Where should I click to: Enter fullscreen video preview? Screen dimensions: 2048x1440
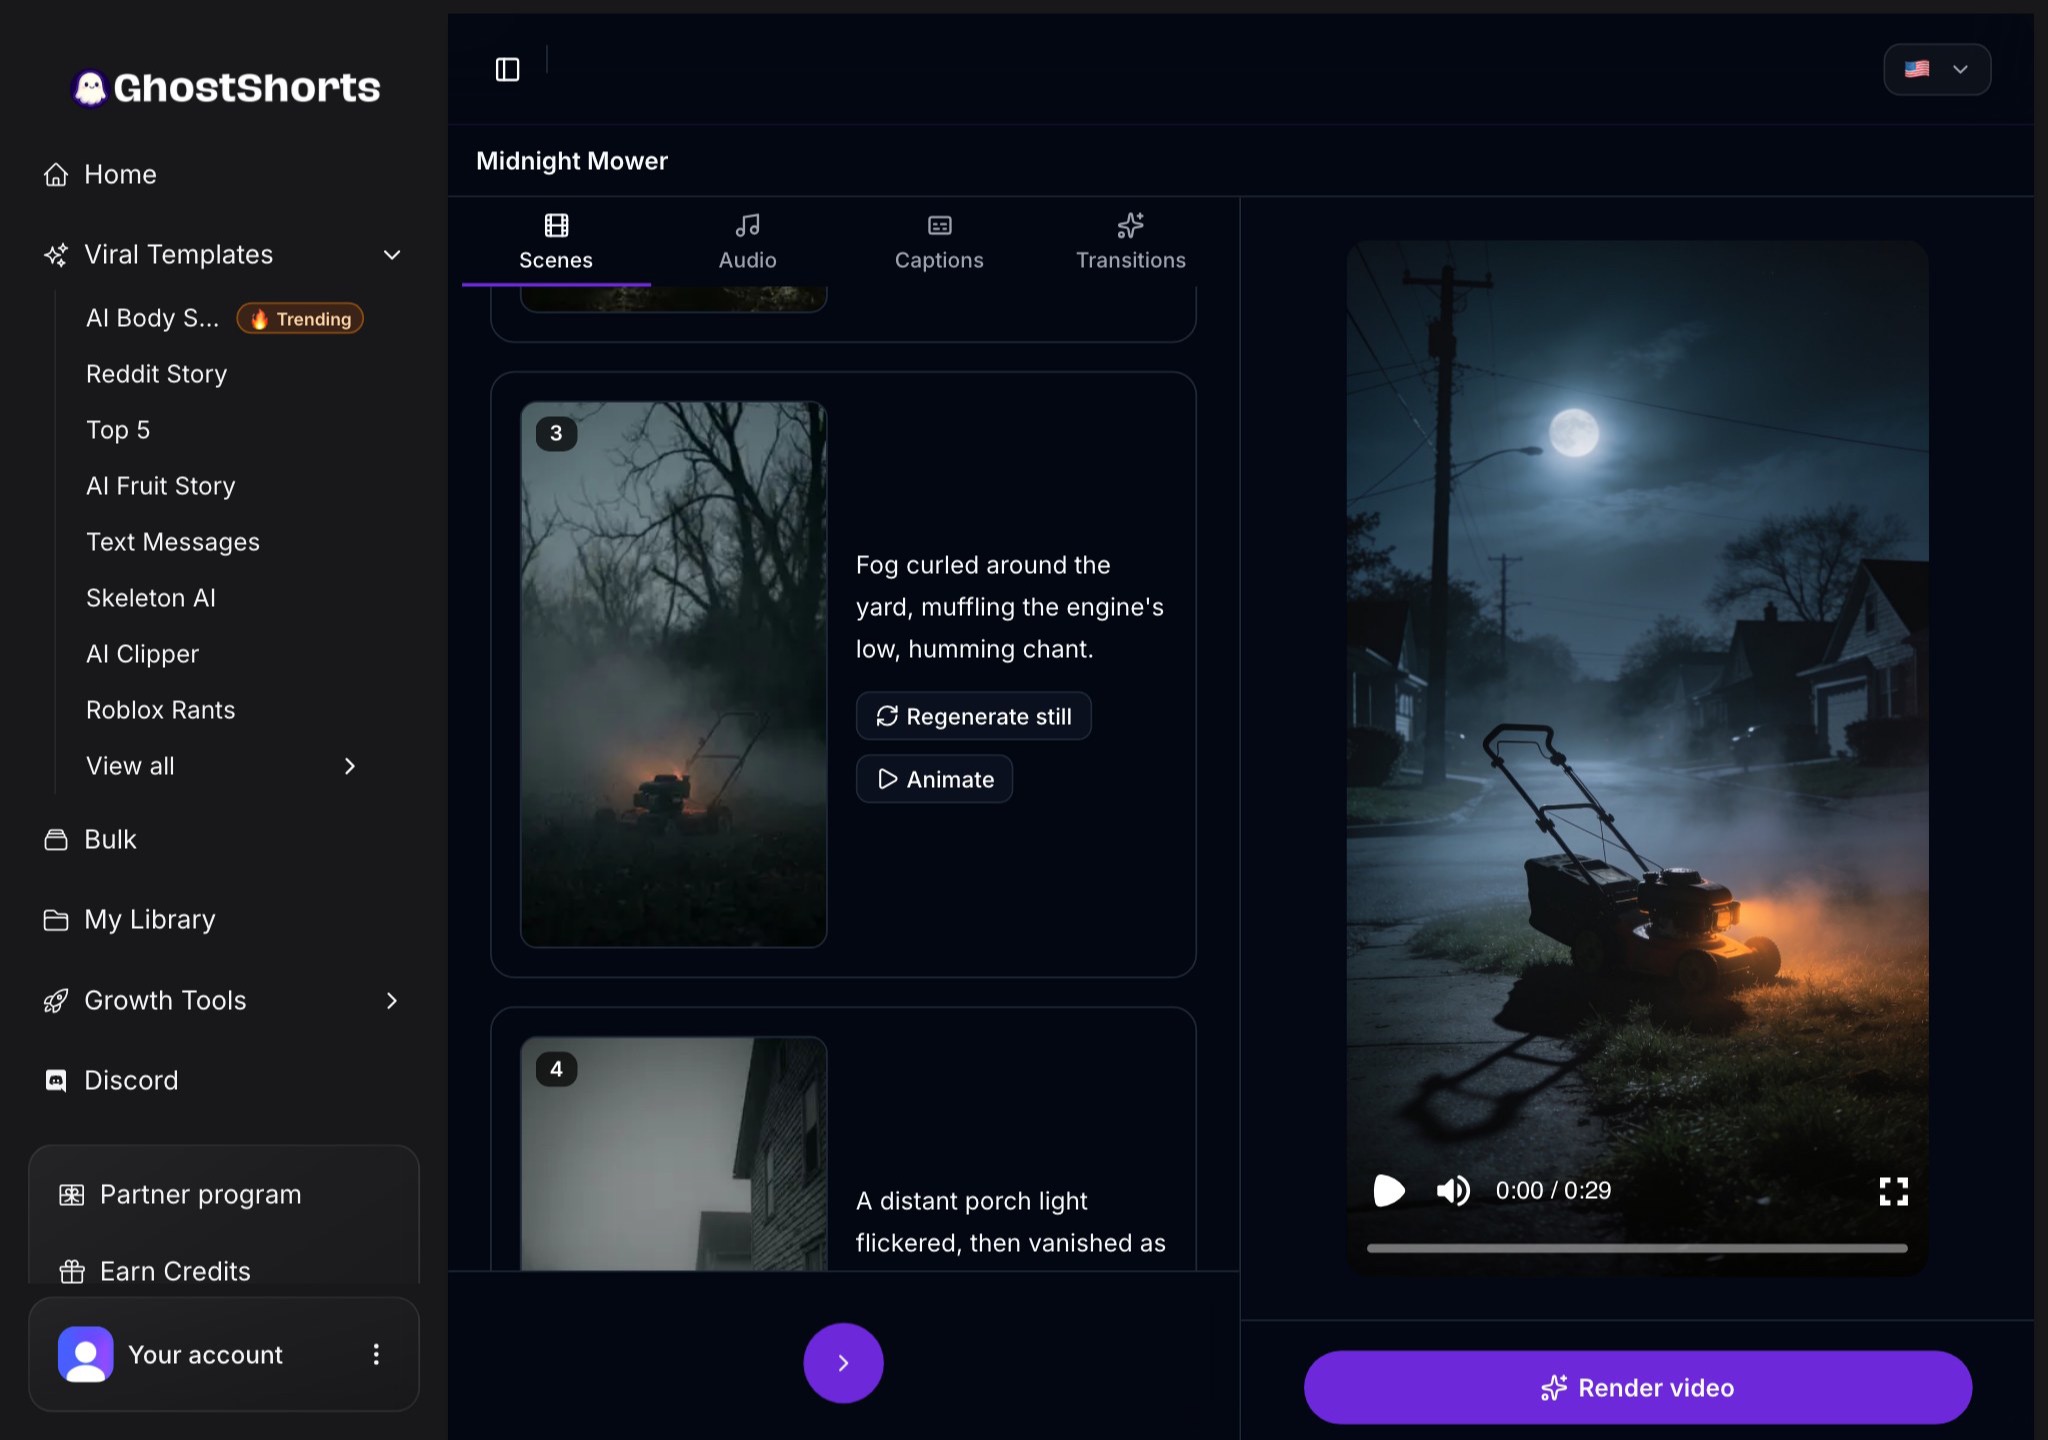[x=1893, y=1190]
